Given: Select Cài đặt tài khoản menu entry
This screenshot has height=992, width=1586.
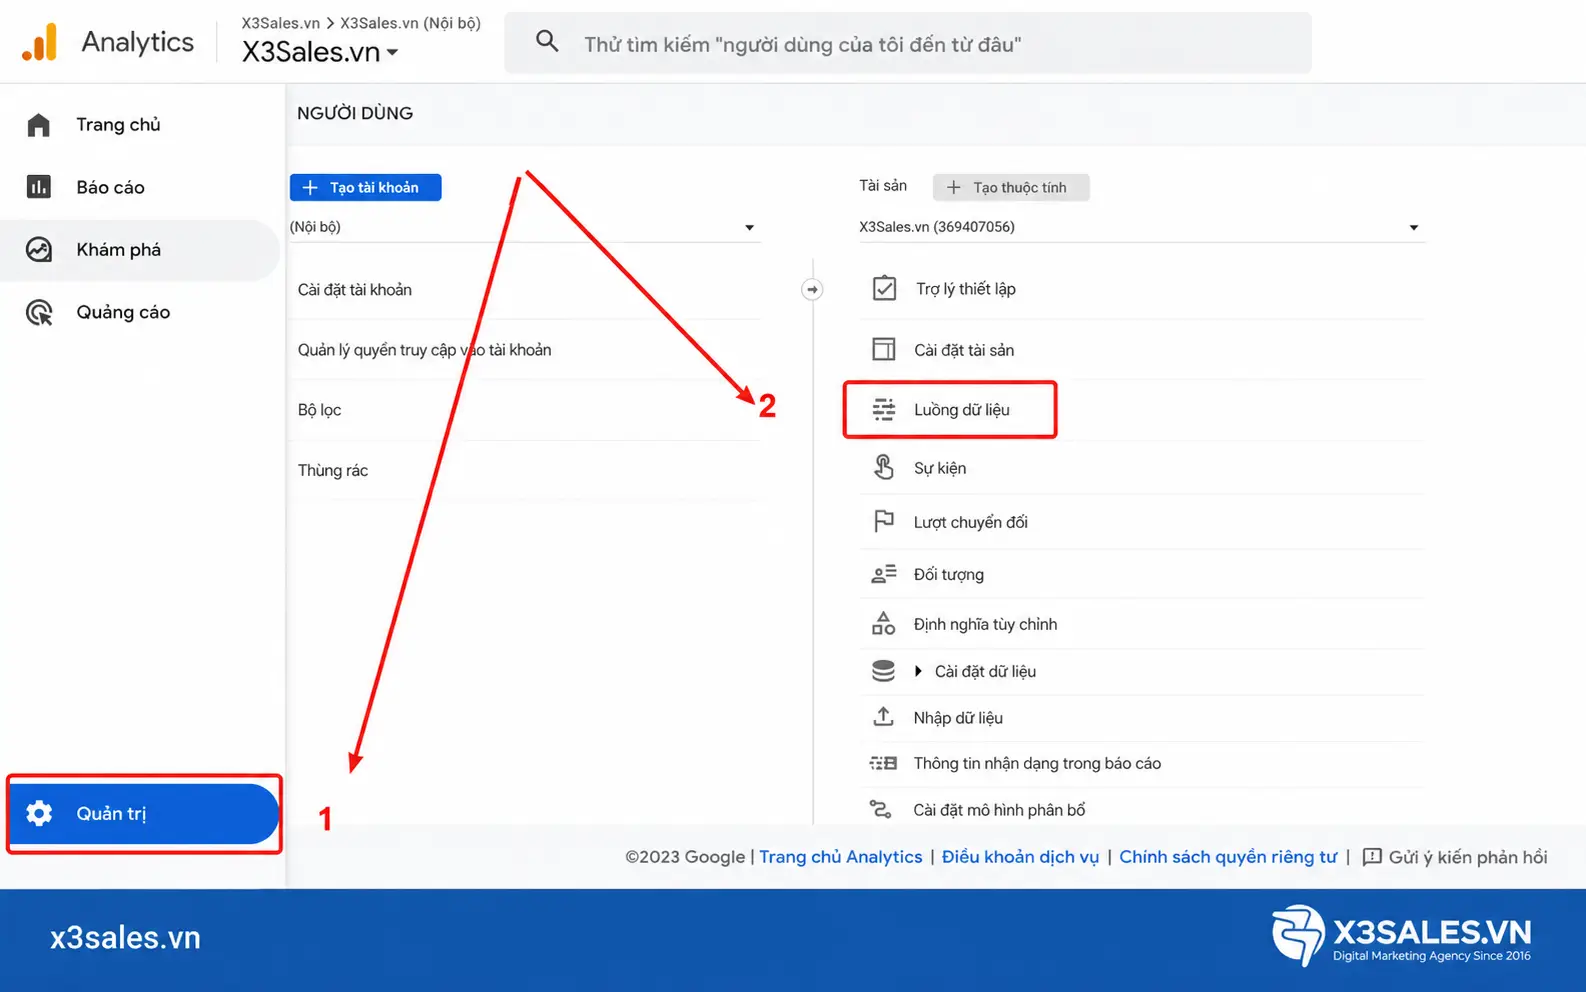Looking at the screenshot, I should tap(524, 290).
